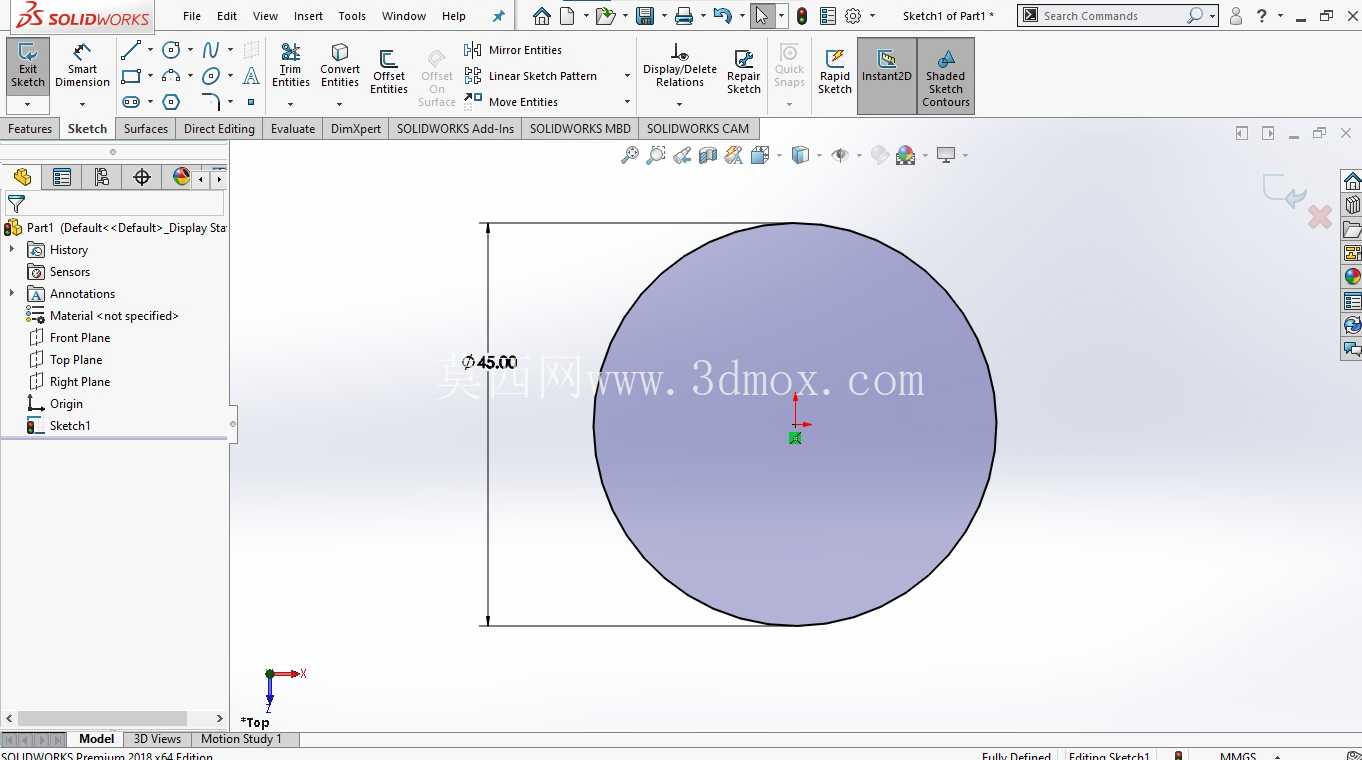Click the Repair Sketch icon
Screen dimensions: 1362x760
click(x=744, y=72)
